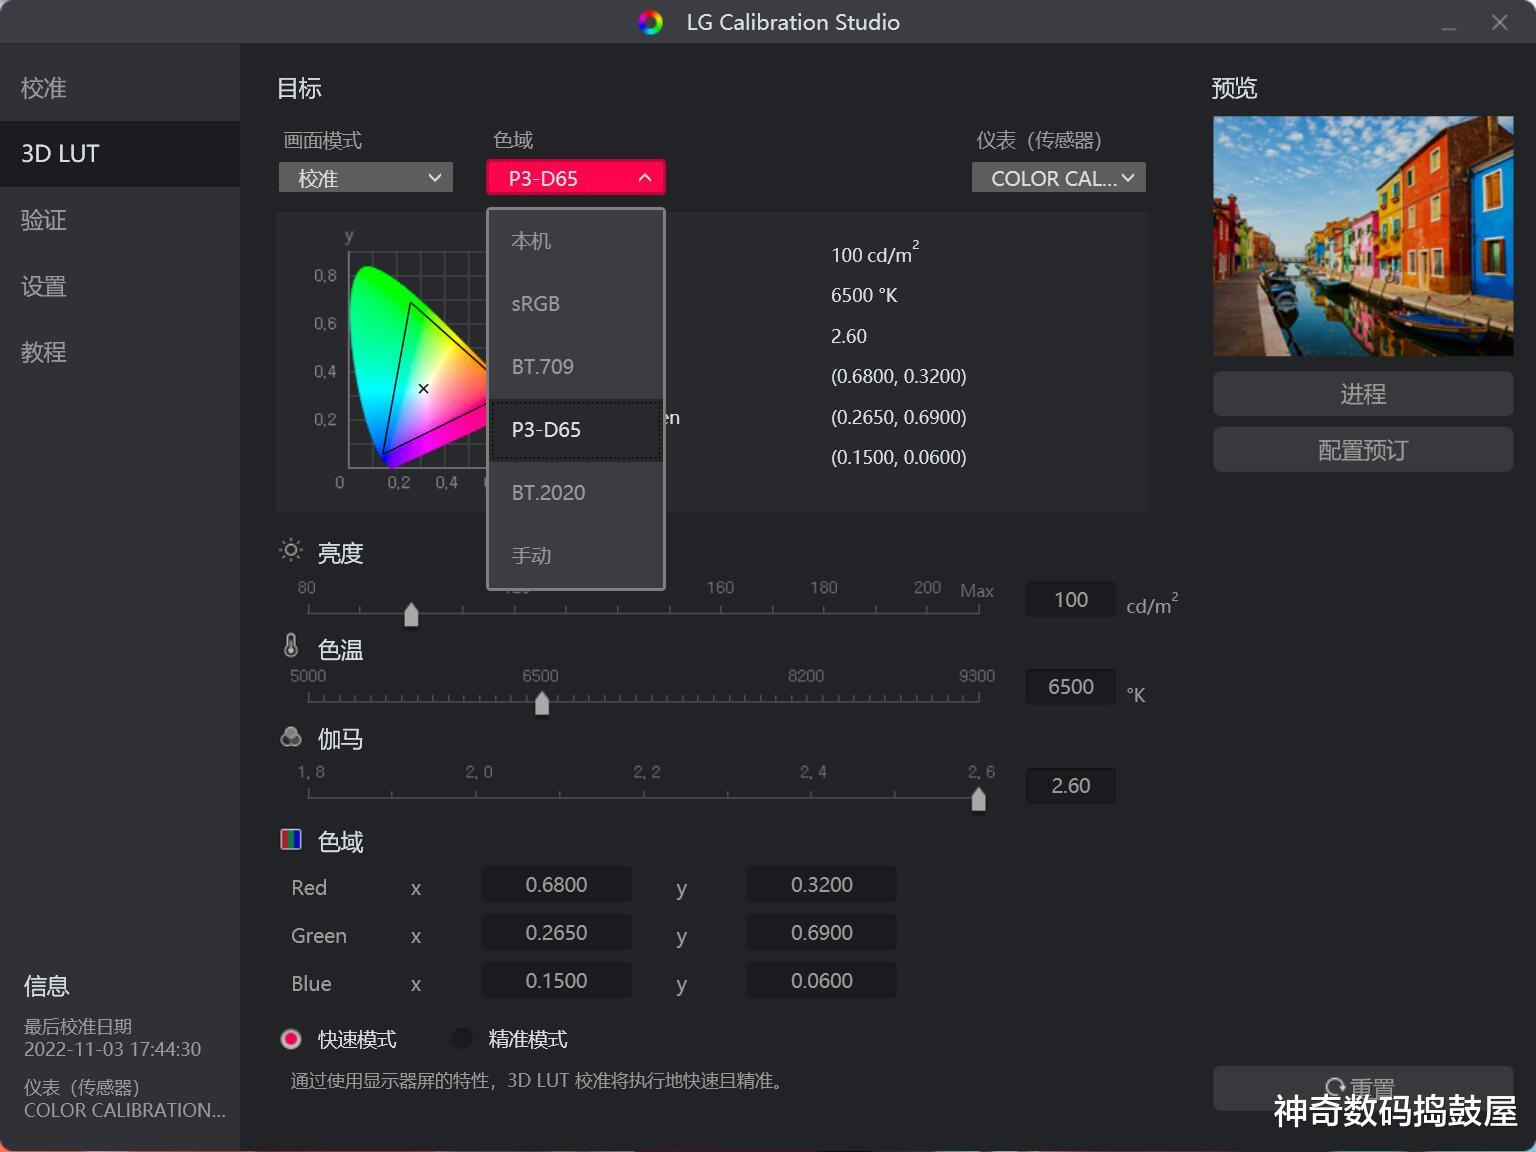Click the thermometer icon next to 色温
Image resolution: width=1536 pixels, height=1152 pixels.
pos(290,648)
